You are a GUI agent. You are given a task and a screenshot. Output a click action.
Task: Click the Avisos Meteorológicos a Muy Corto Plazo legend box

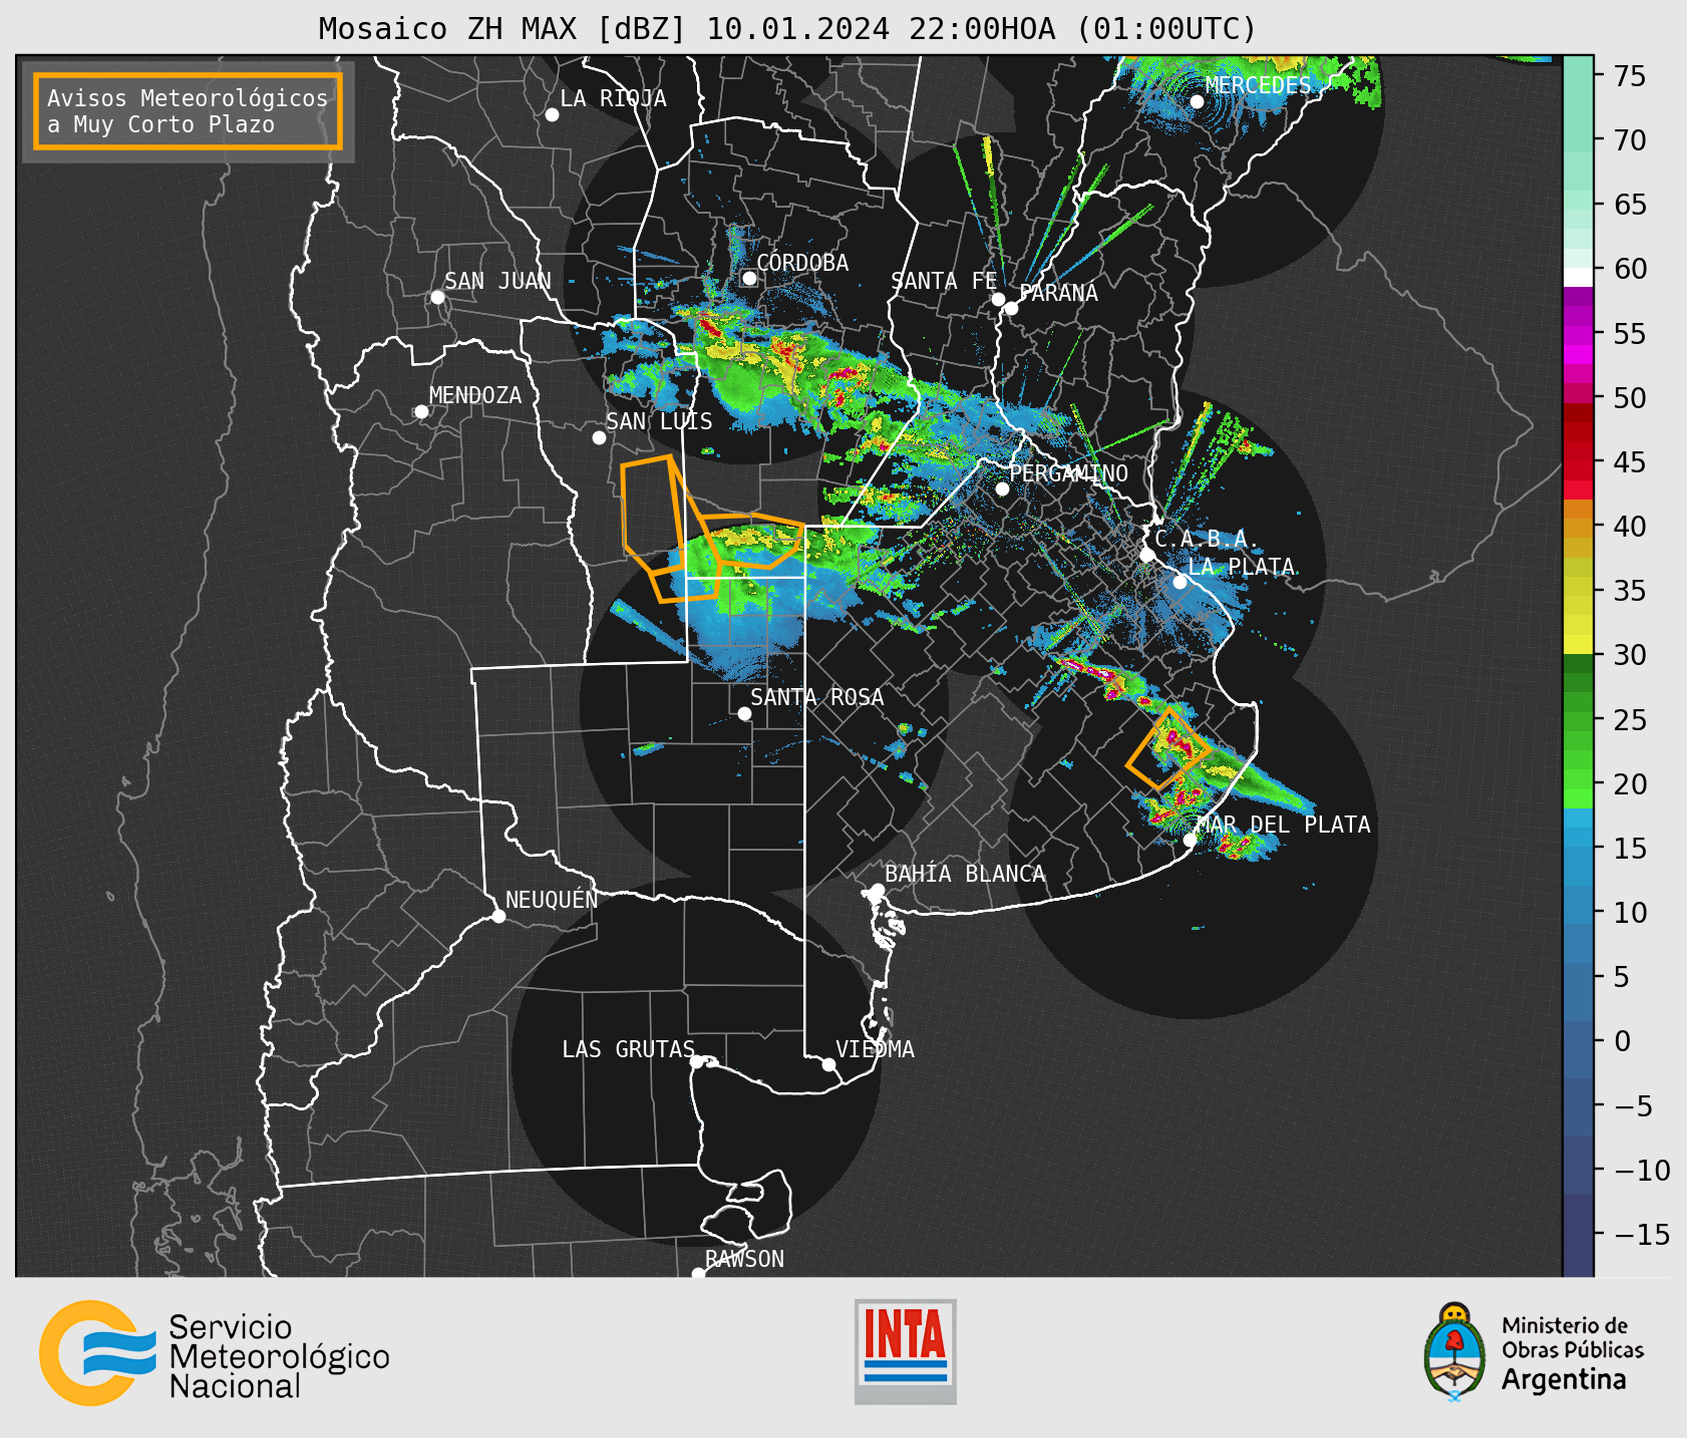pyautogui.click(x=188, y=111)
